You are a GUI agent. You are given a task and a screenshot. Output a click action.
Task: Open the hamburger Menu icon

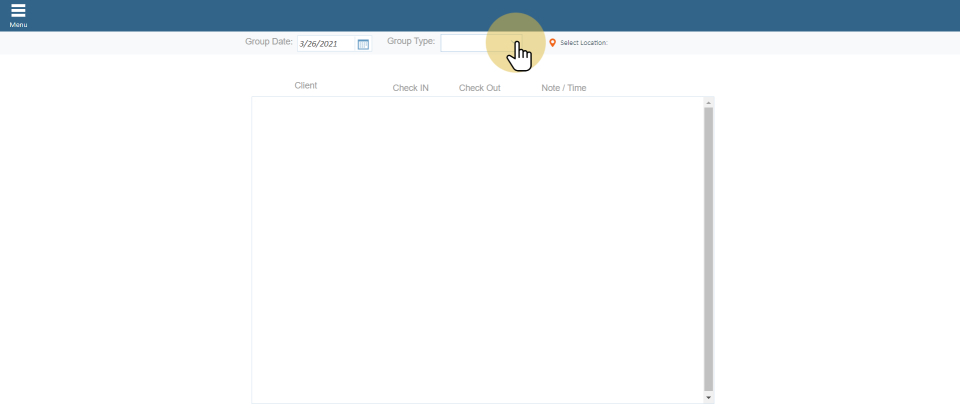click(18, 11)
